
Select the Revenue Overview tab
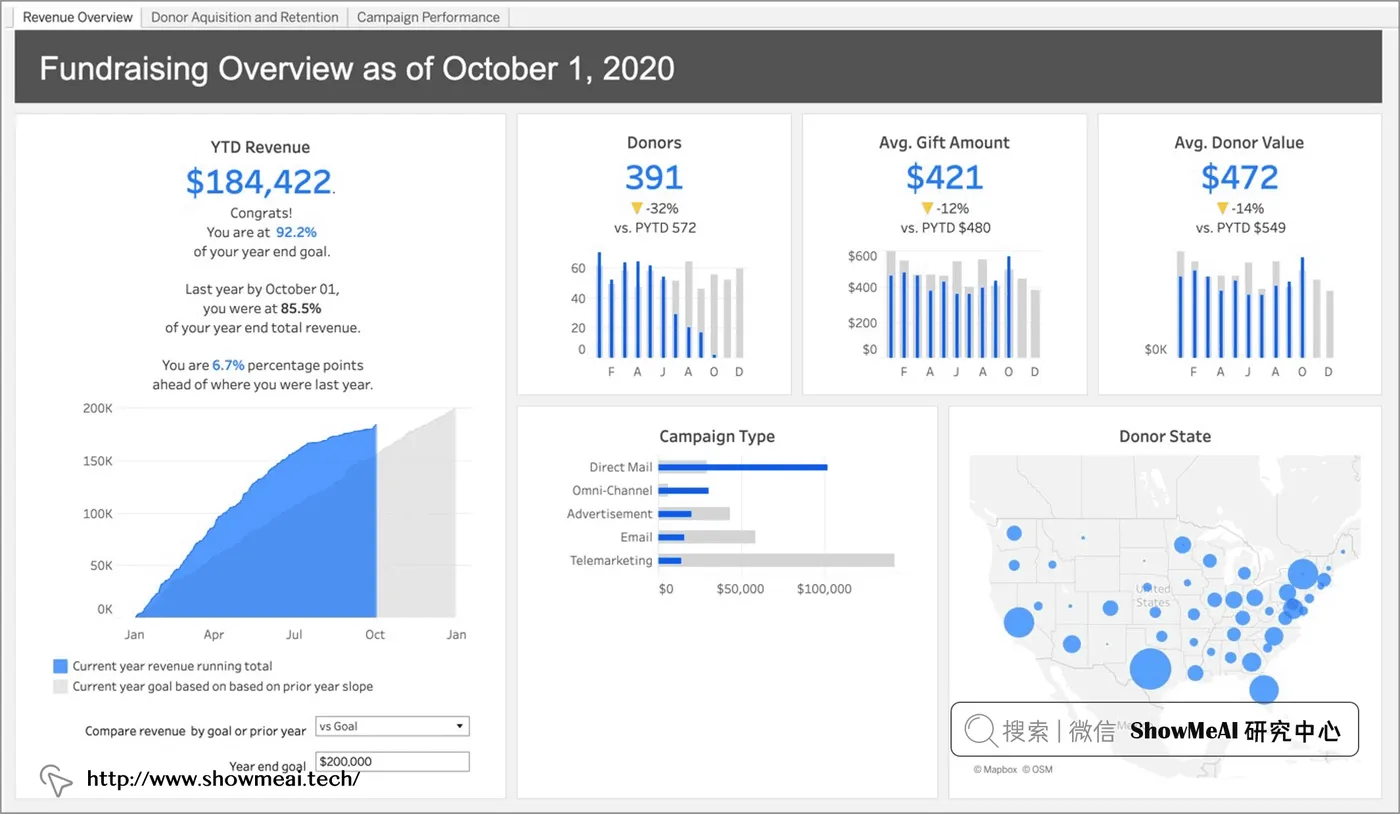click(x=78, y=17)
